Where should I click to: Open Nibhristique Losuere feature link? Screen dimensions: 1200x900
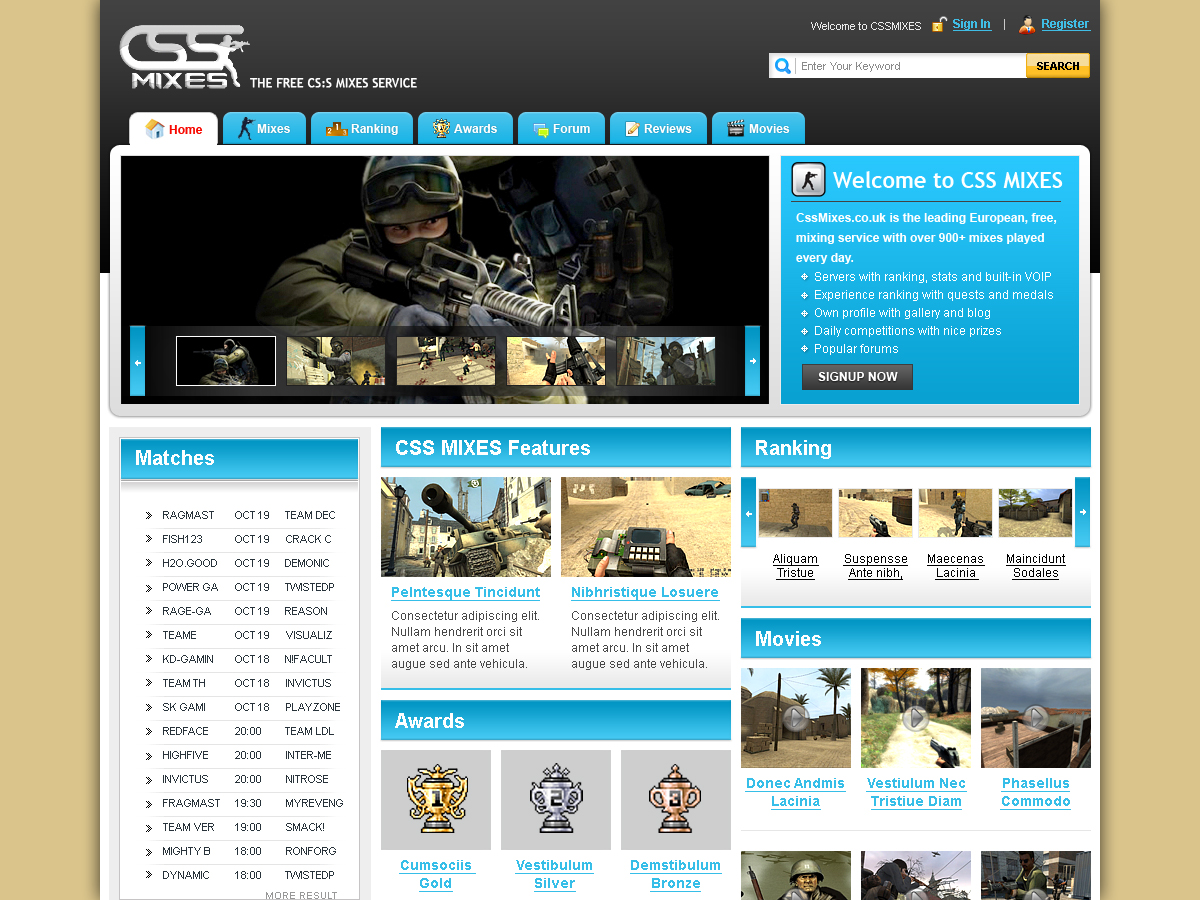[645, 592]
